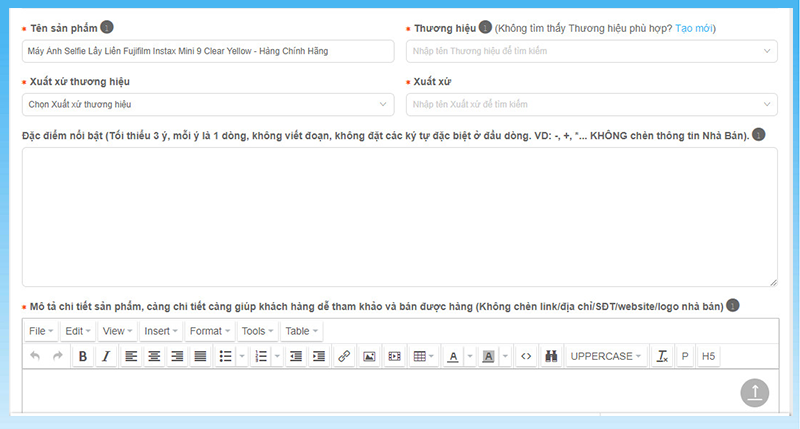Click the clear formatting icon
The image size is (800, 429).
tap(662, 356)
